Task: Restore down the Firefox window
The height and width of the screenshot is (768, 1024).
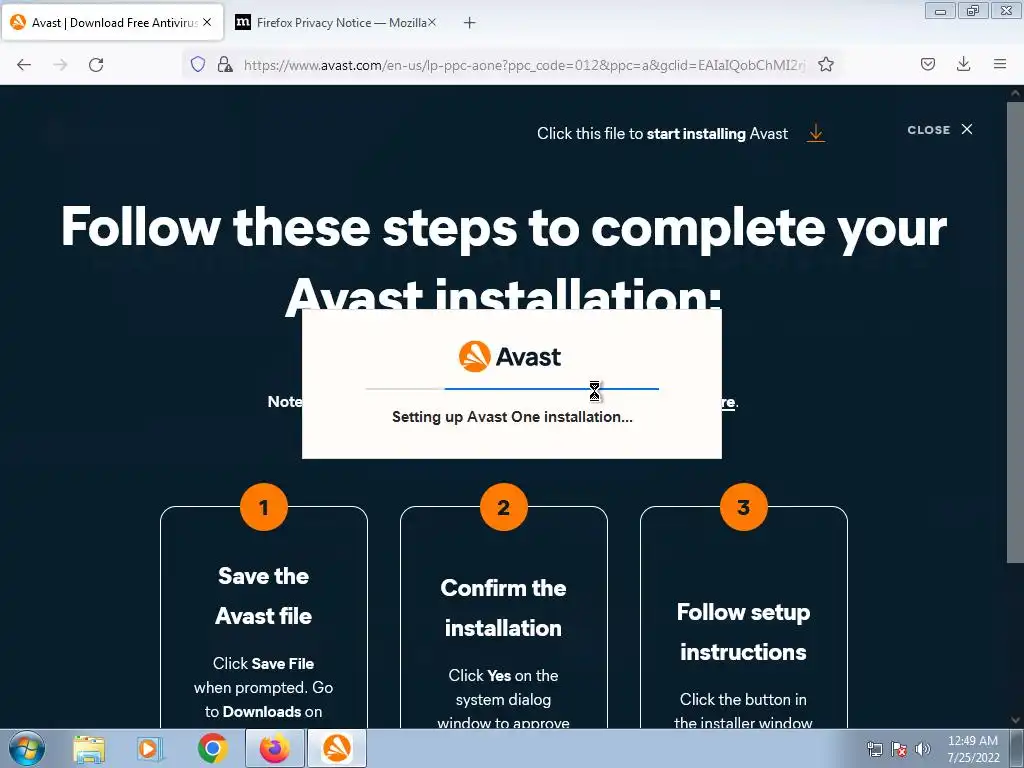Action: 973,11
